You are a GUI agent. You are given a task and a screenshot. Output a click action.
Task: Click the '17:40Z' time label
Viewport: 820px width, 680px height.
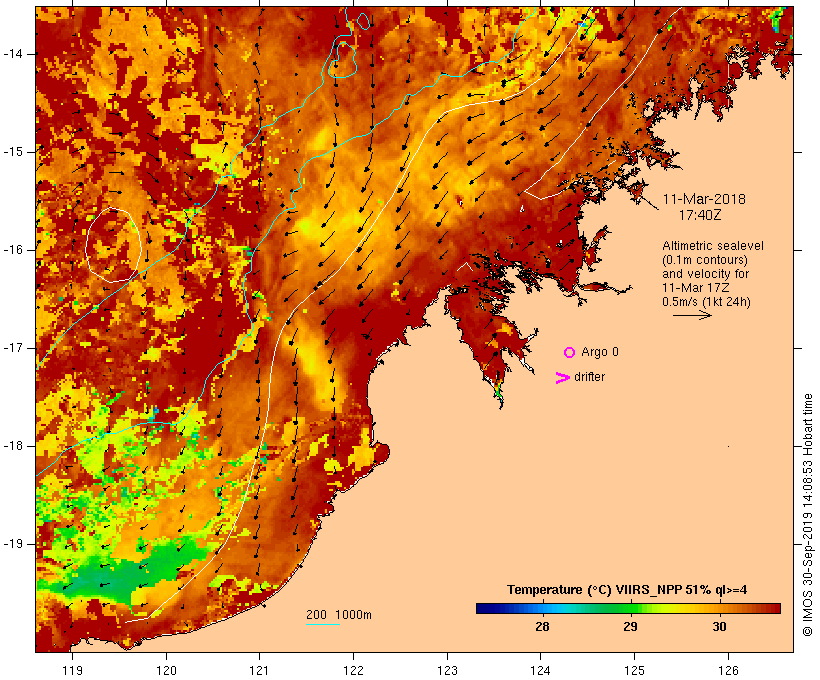pyautogui.click(x=700, y=215)
